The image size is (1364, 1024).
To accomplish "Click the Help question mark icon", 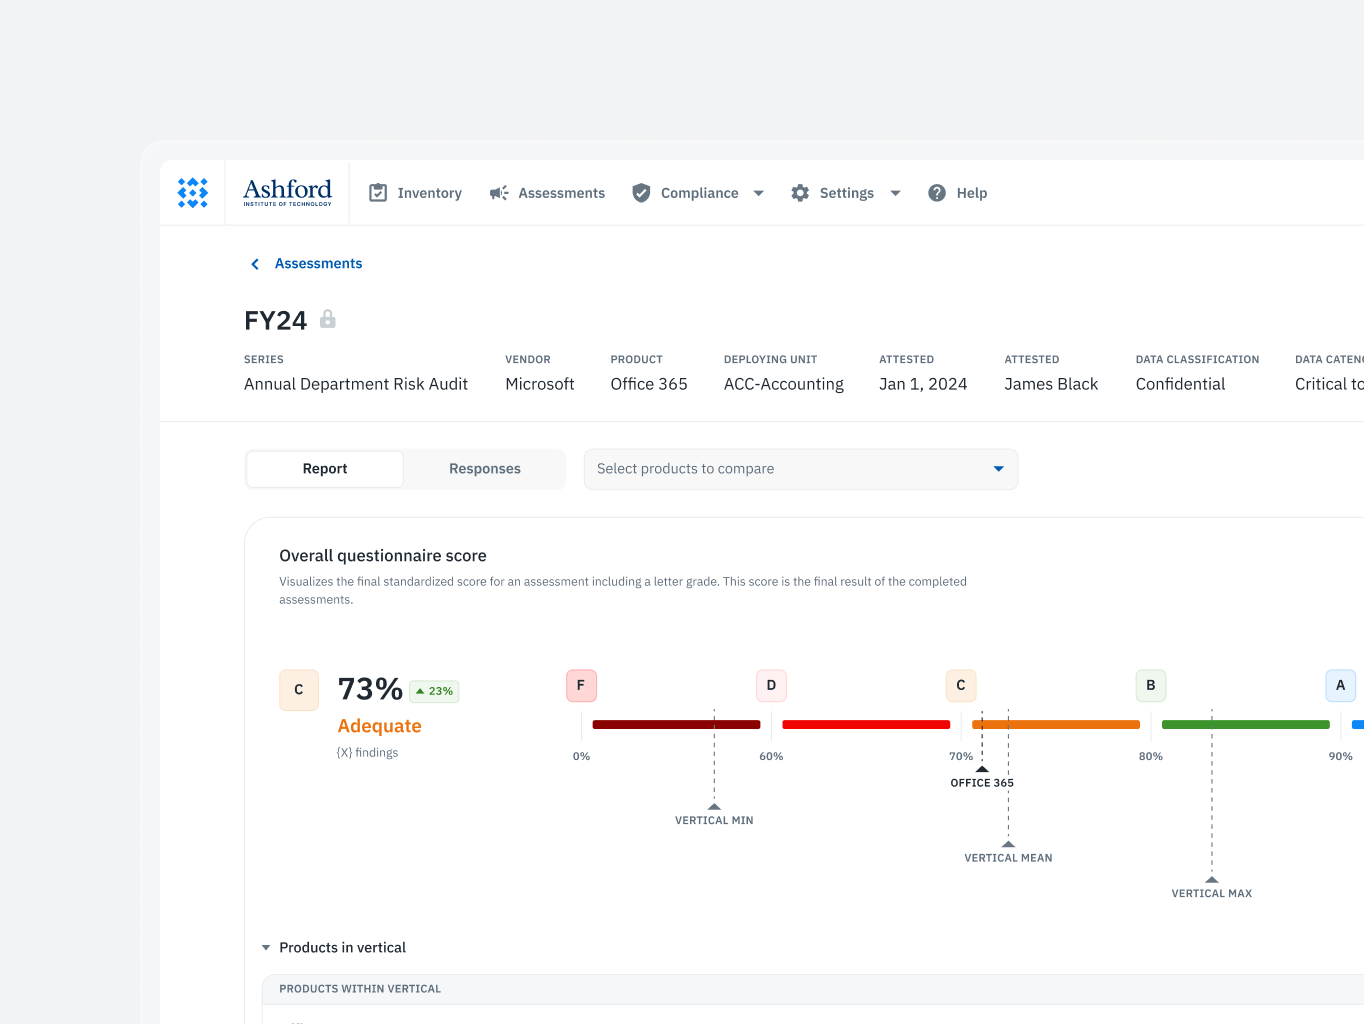I will point(937,192).
